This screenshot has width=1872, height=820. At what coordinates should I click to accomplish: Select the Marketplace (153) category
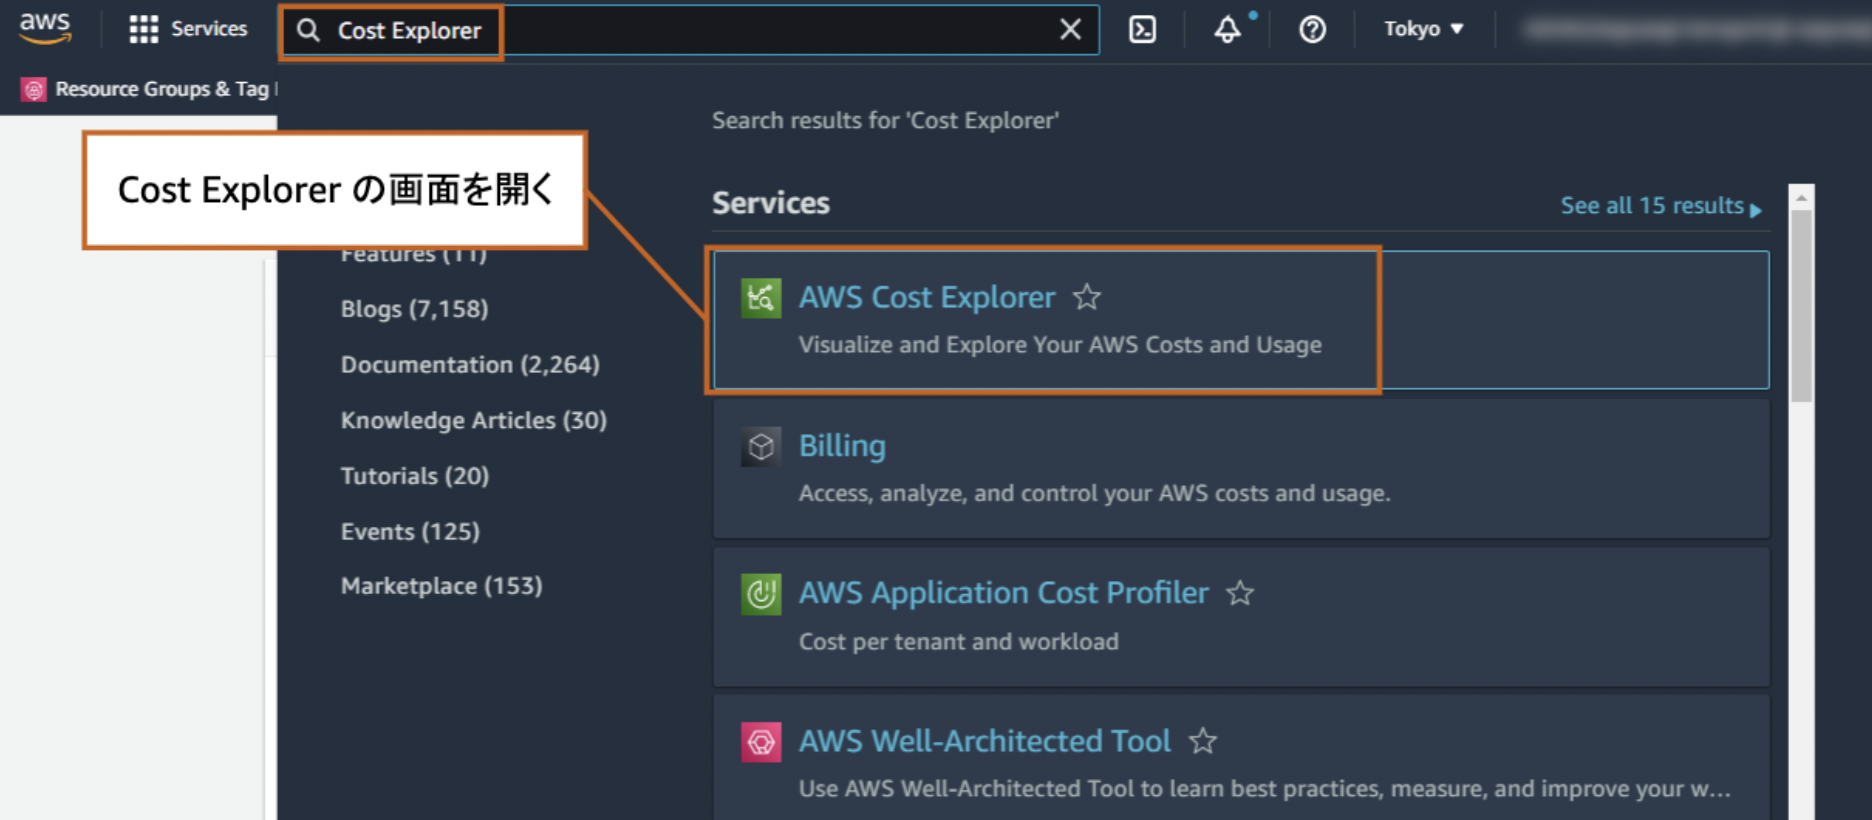pos(441,586)
